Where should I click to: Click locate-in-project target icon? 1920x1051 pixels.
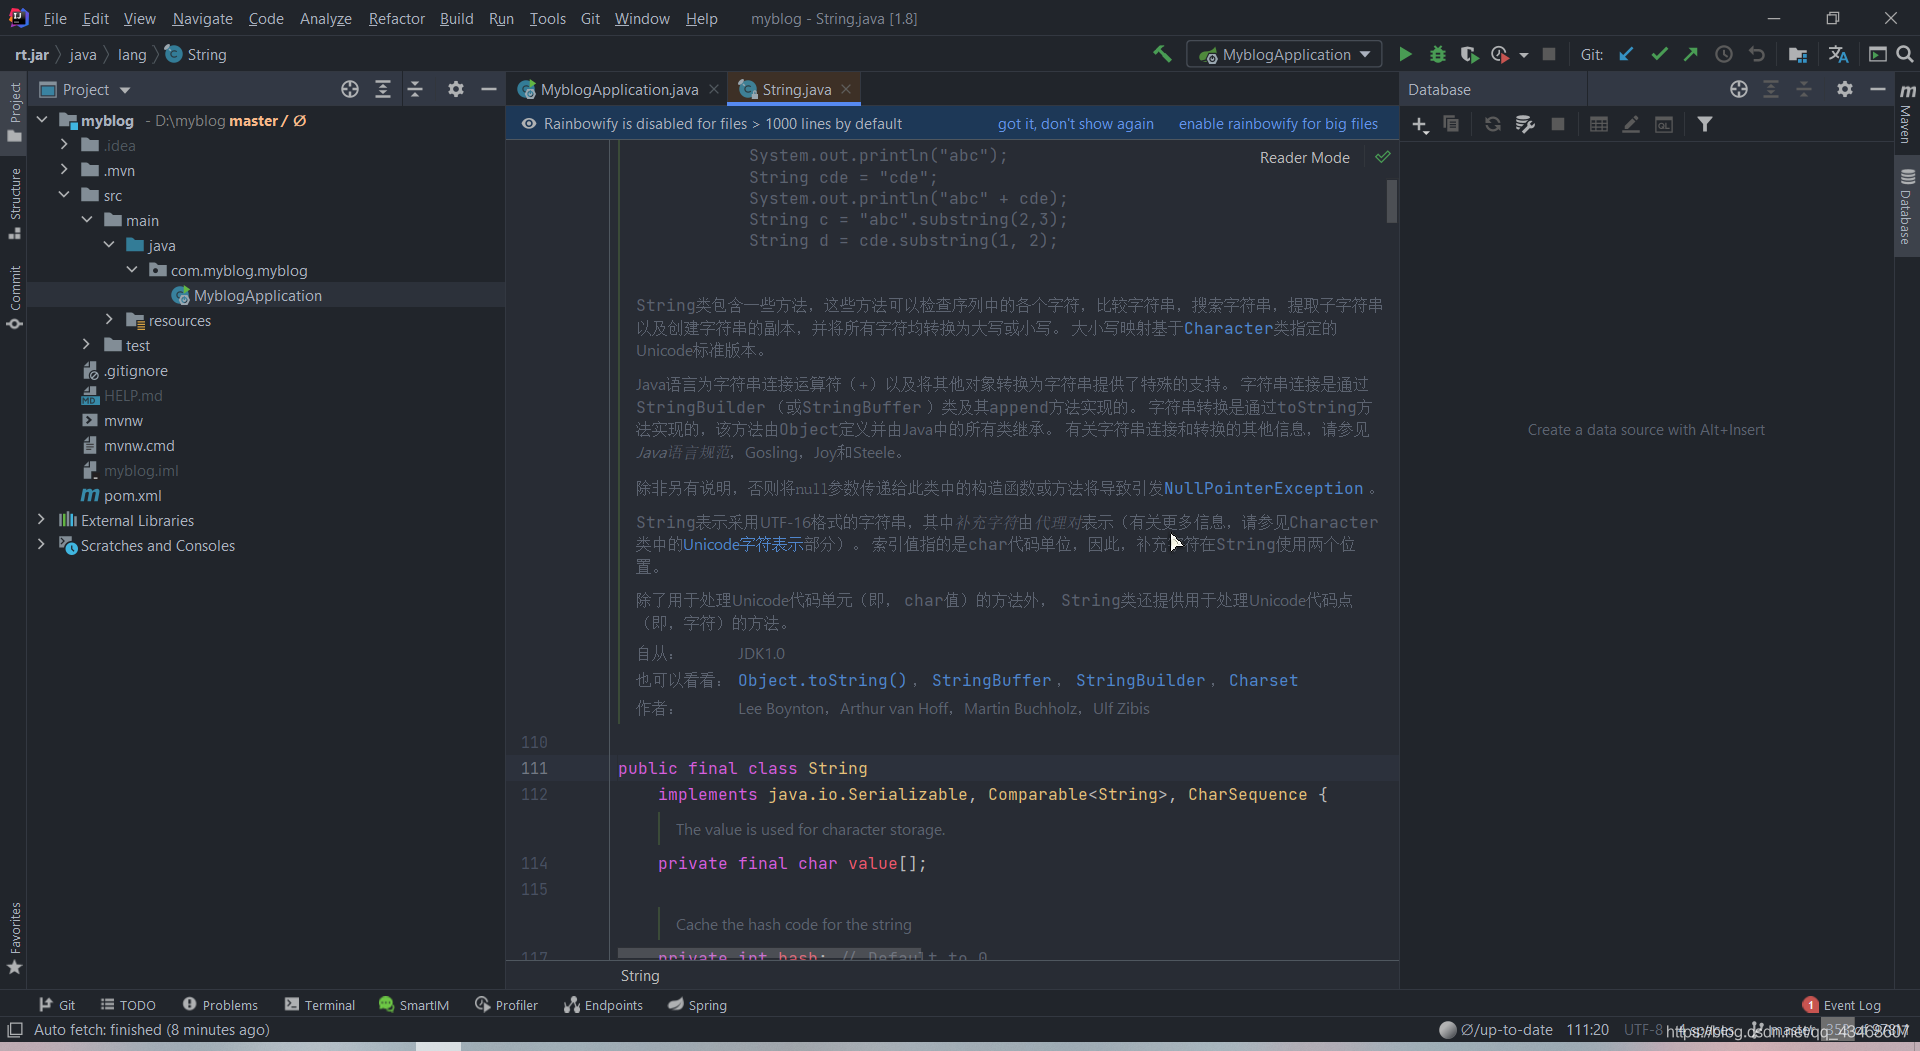350,89
